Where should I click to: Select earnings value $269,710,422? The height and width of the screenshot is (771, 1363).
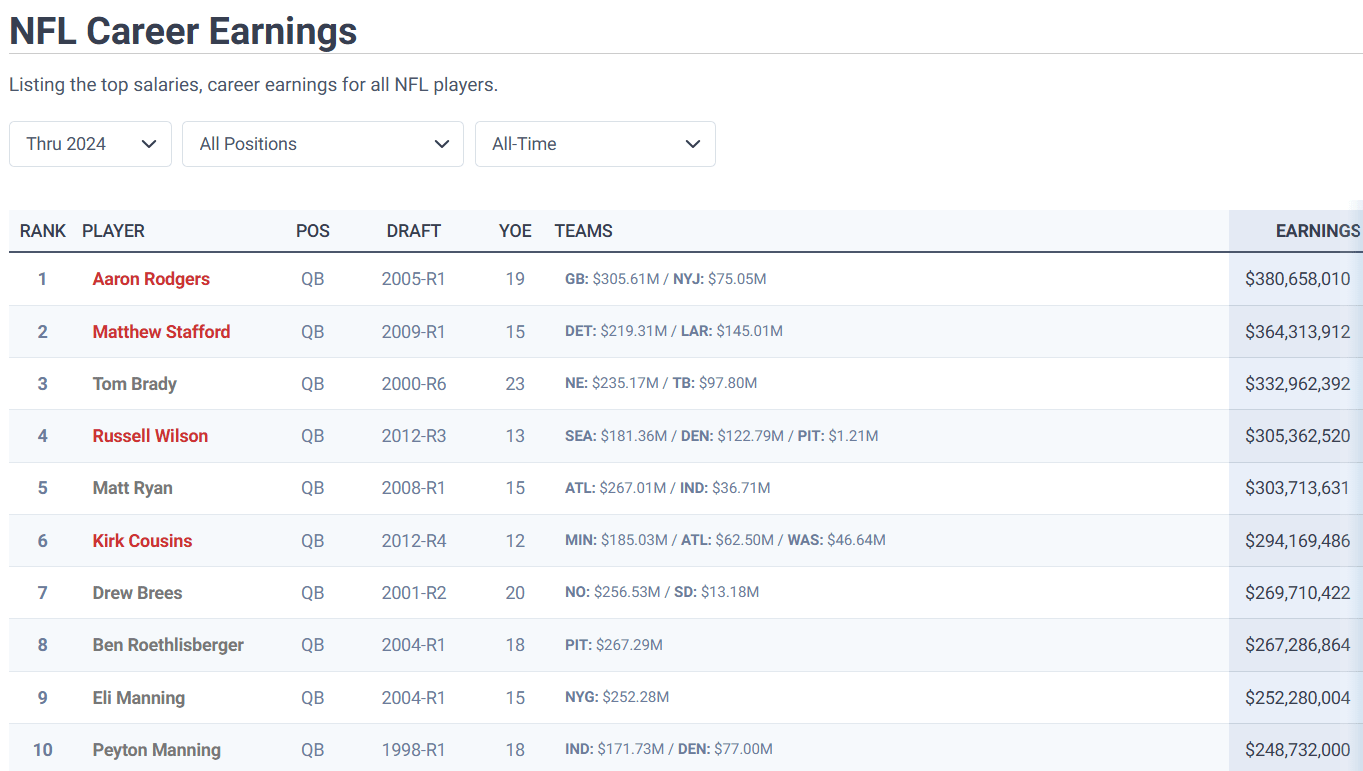coord(1298,593)
